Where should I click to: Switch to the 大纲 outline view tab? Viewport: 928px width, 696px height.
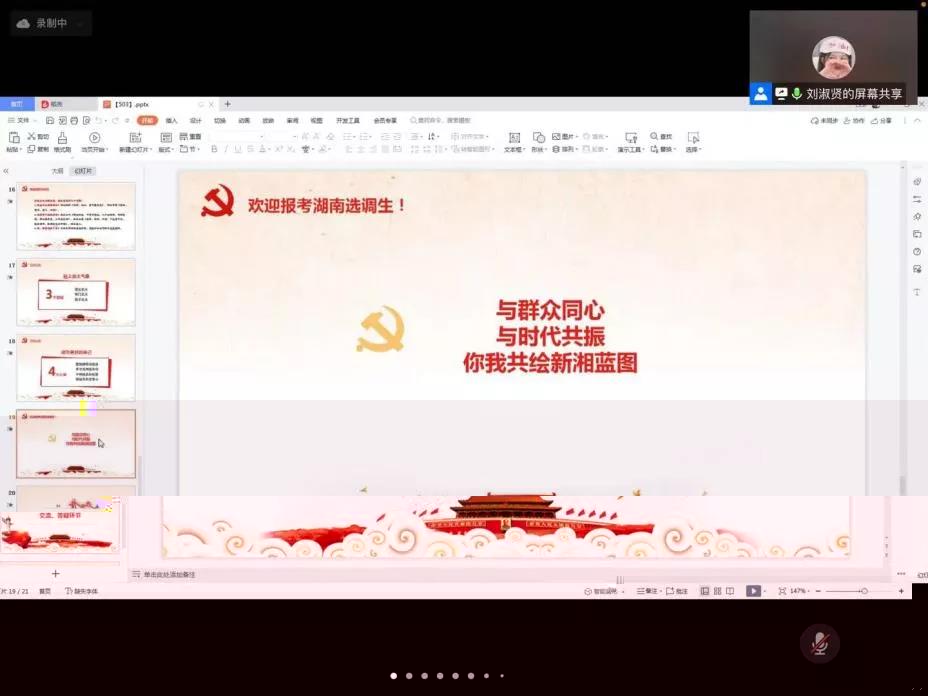57,171
